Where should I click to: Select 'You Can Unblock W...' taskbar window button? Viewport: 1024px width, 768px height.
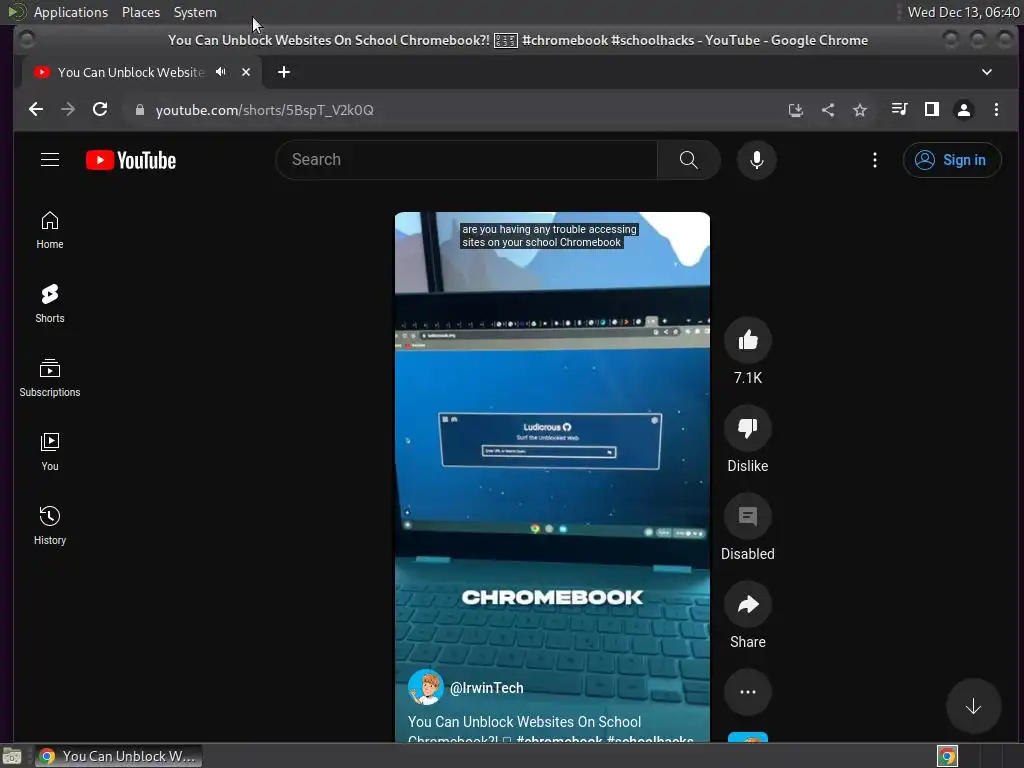(118, 756)
